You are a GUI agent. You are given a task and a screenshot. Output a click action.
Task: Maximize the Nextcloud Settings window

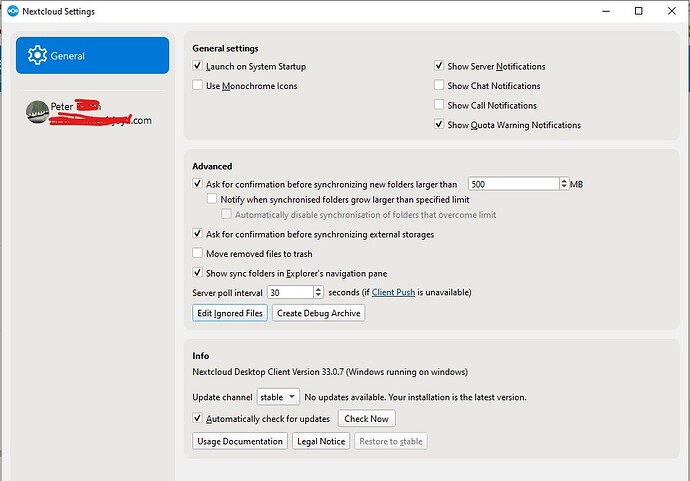tap(639, 11)
